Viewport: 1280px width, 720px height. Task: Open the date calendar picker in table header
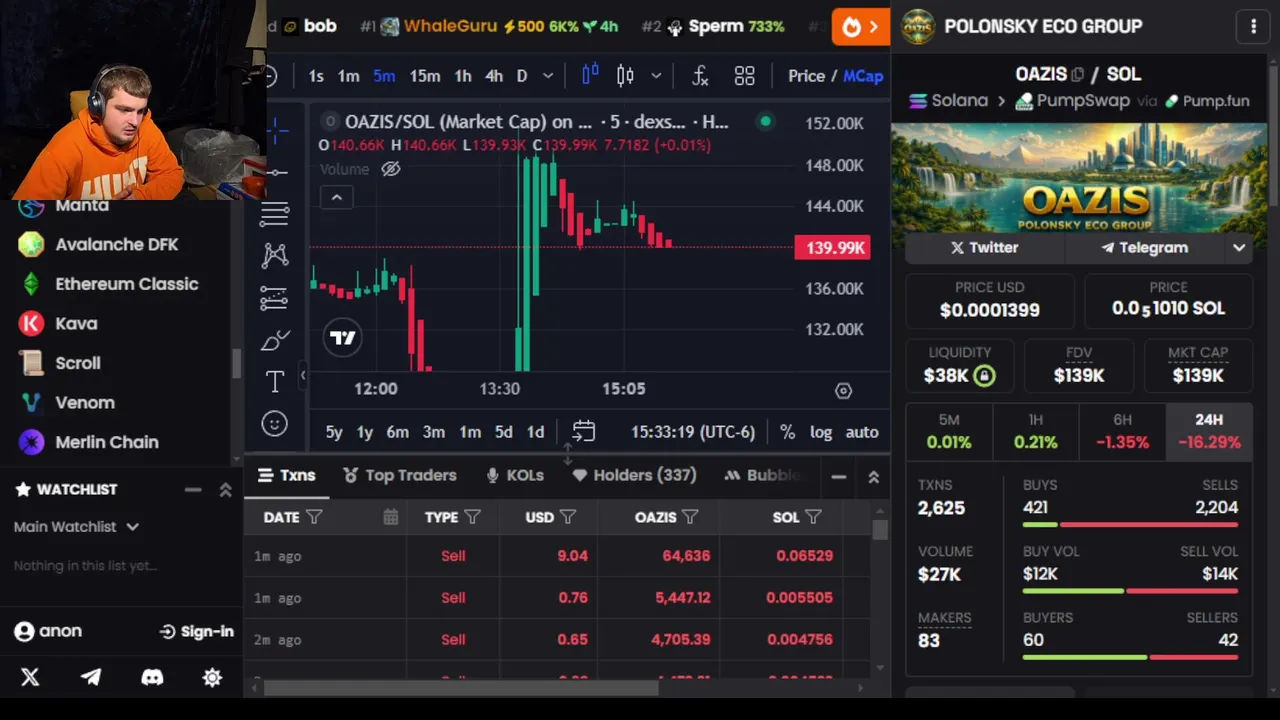[x=390, y=517]
